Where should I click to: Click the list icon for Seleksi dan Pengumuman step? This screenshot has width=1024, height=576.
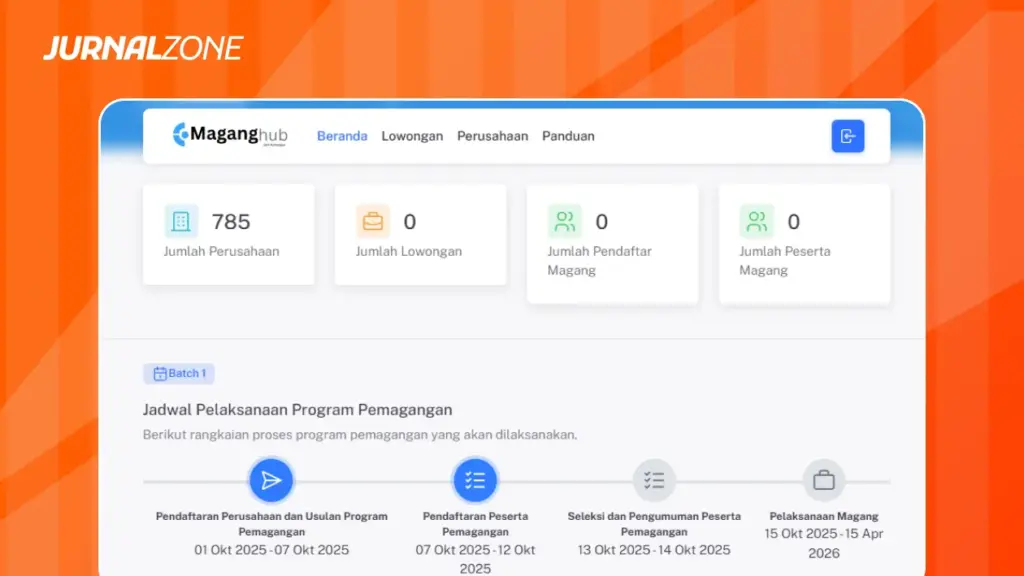654,479
